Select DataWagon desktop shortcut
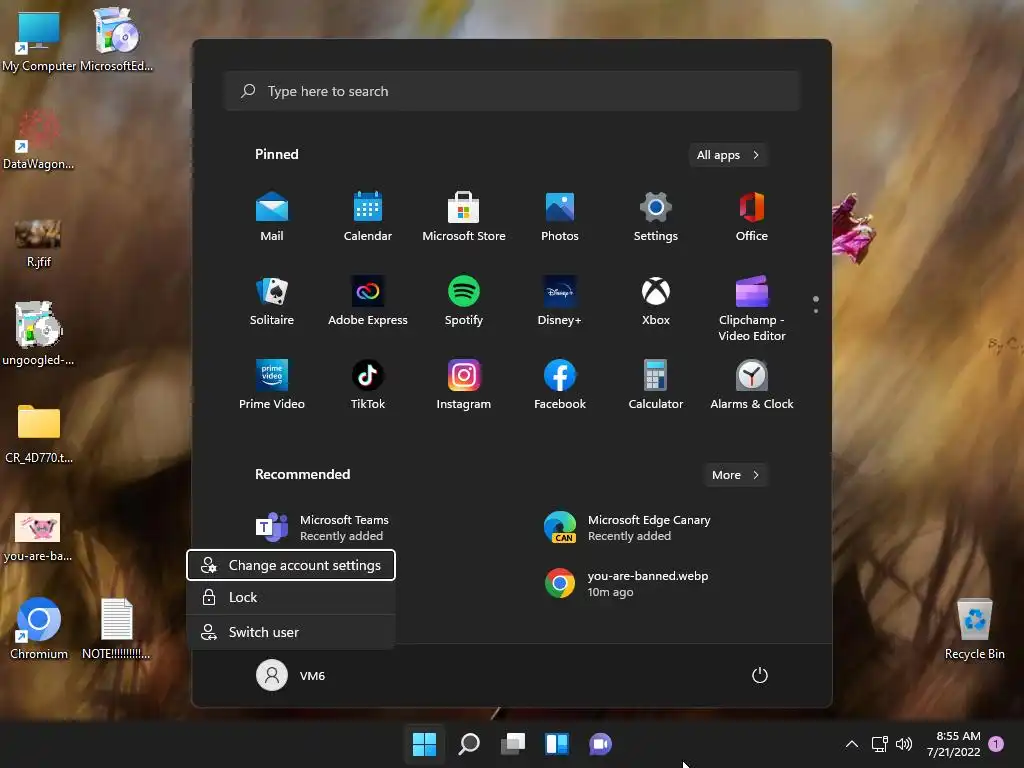This screenshot has height=768, width=1024. [39, 140]
